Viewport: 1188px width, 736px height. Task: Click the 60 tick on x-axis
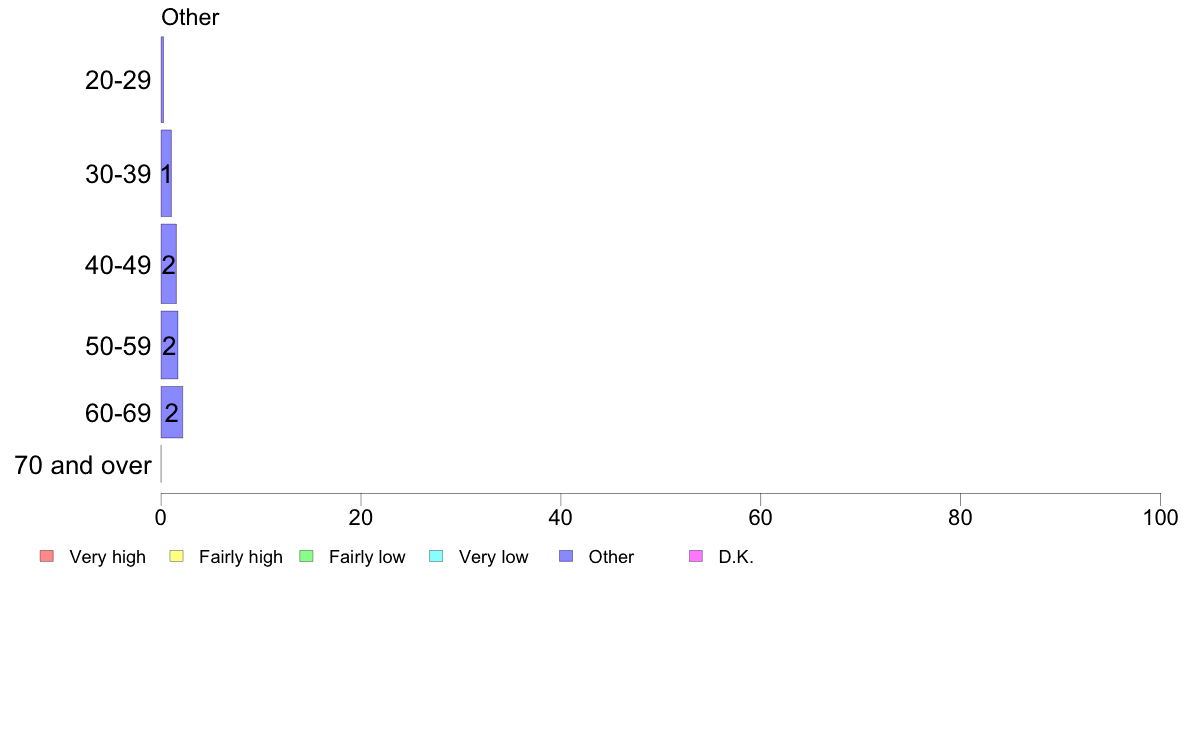(x=760, y=518)
